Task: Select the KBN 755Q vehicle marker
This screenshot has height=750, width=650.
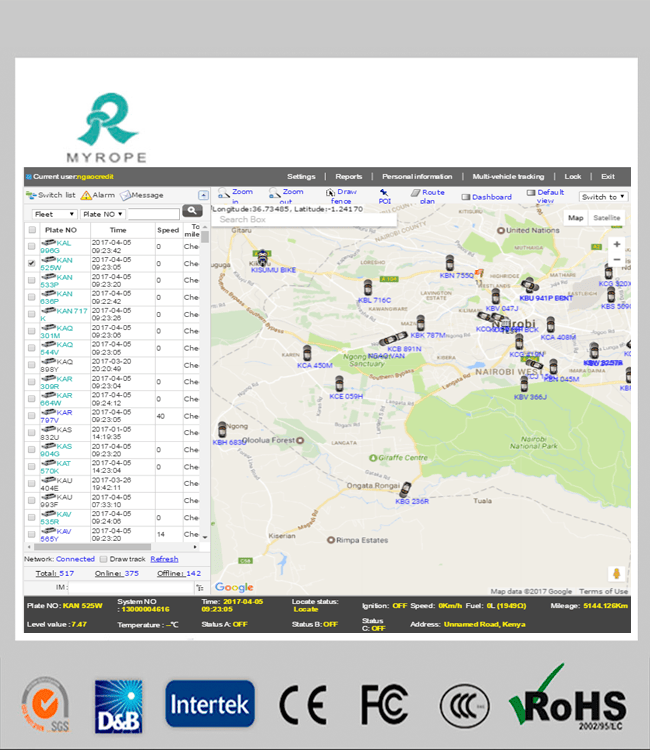Action: coord(450,263)
